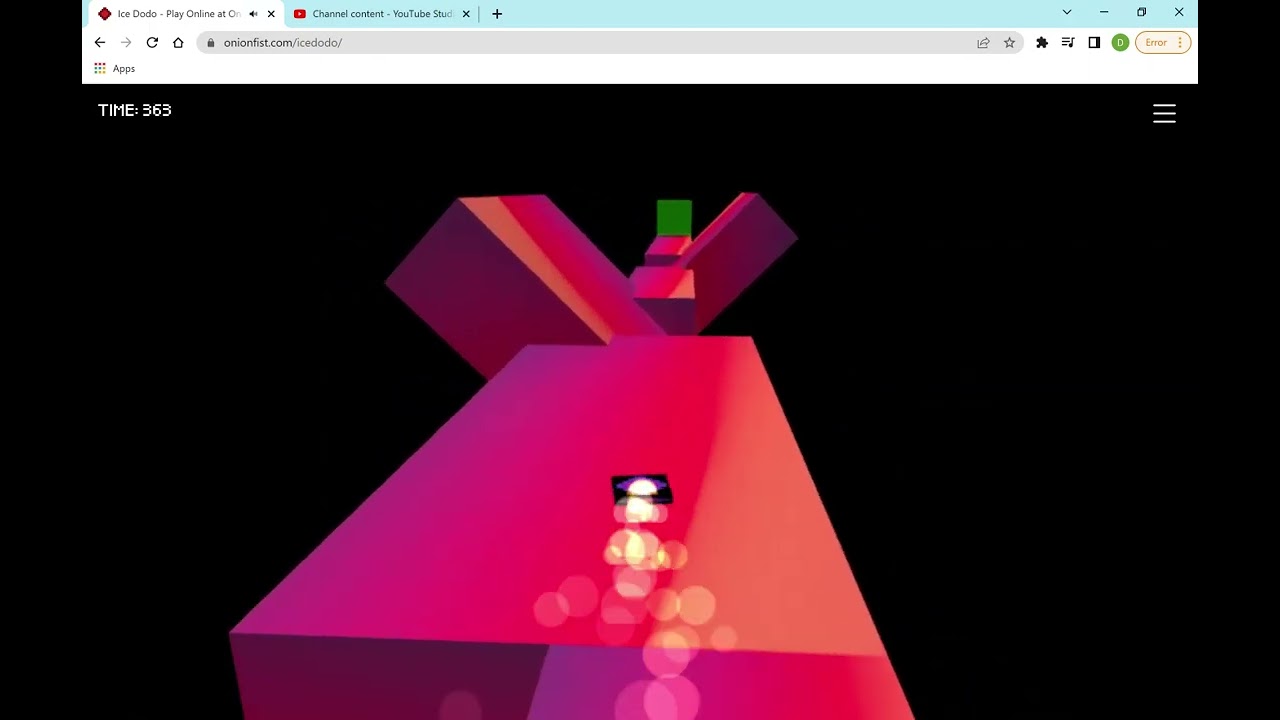Open the Apps bookmark shortcut
Viewport: 1280px width, 720px height.
click(x=115, y=69)
